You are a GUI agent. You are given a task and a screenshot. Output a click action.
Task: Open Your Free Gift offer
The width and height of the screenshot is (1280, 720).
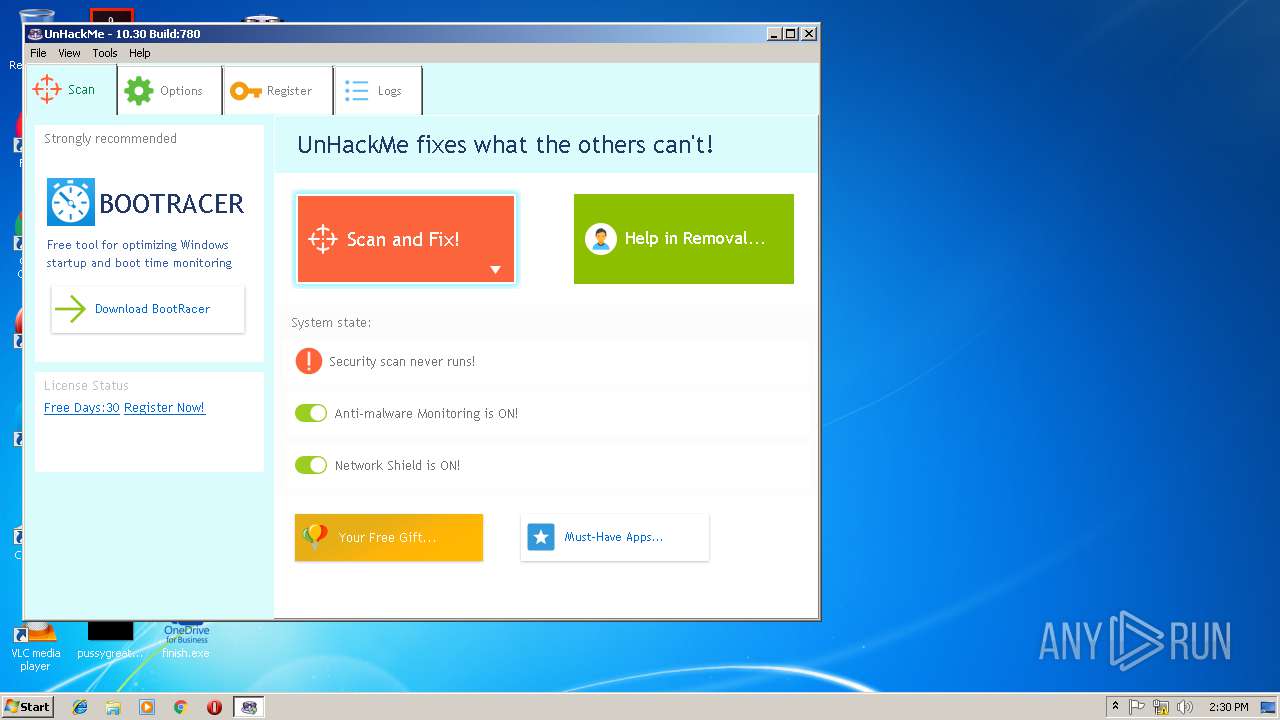389,537
